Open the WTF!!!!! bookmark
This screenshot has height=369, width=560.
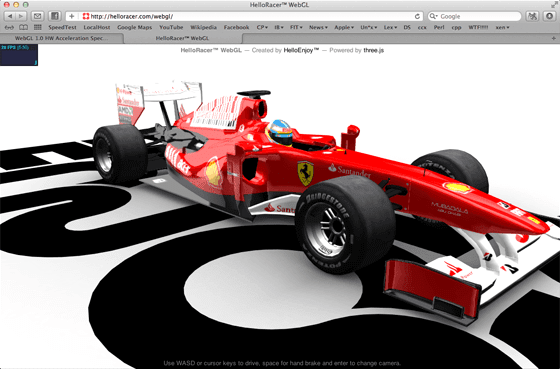pyautogui.click(x=478, y=28)
